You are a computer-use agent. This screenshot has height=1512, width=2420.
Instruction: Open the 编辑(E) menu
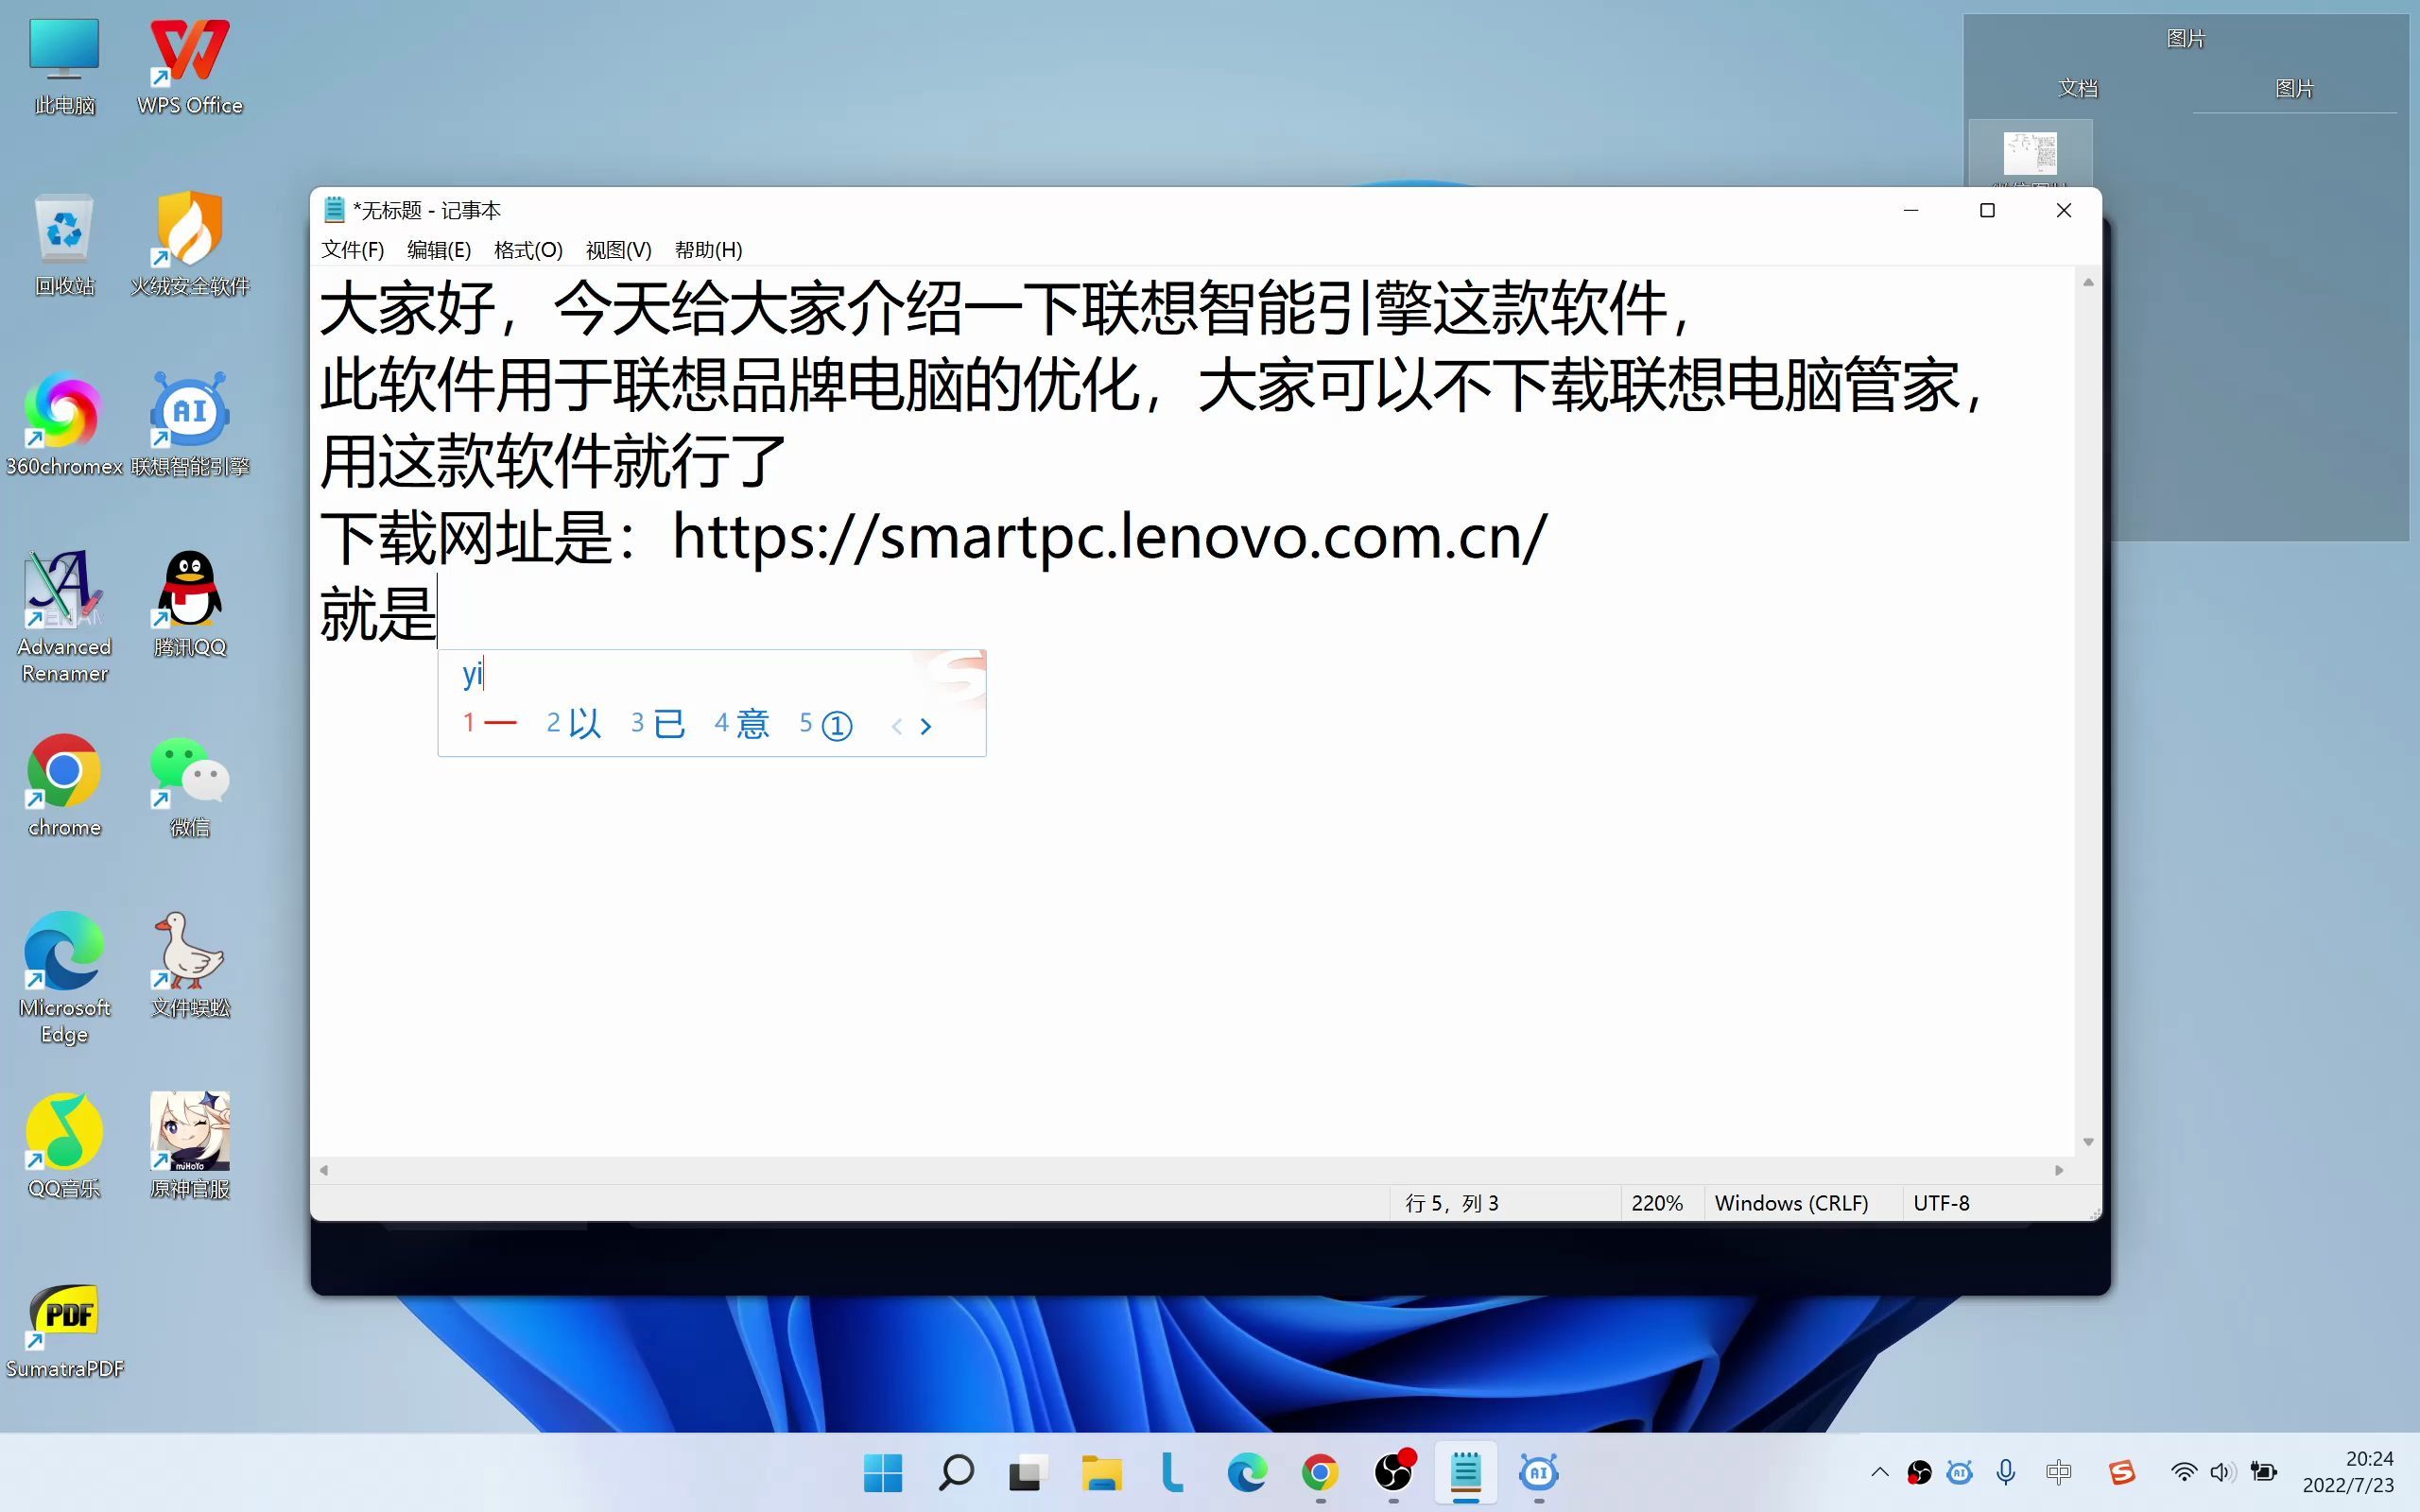(439, 250)
